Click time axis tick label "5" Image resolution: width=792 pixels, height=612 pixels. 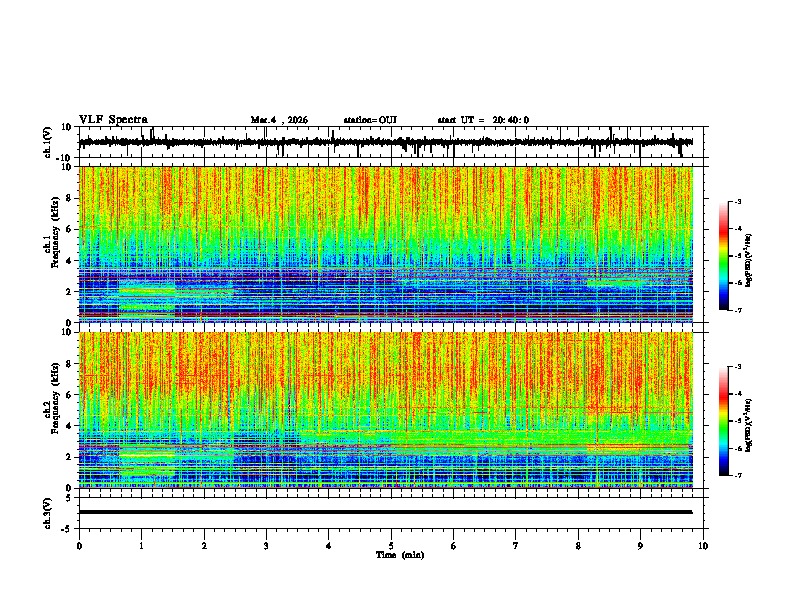[x=391, y=546]
